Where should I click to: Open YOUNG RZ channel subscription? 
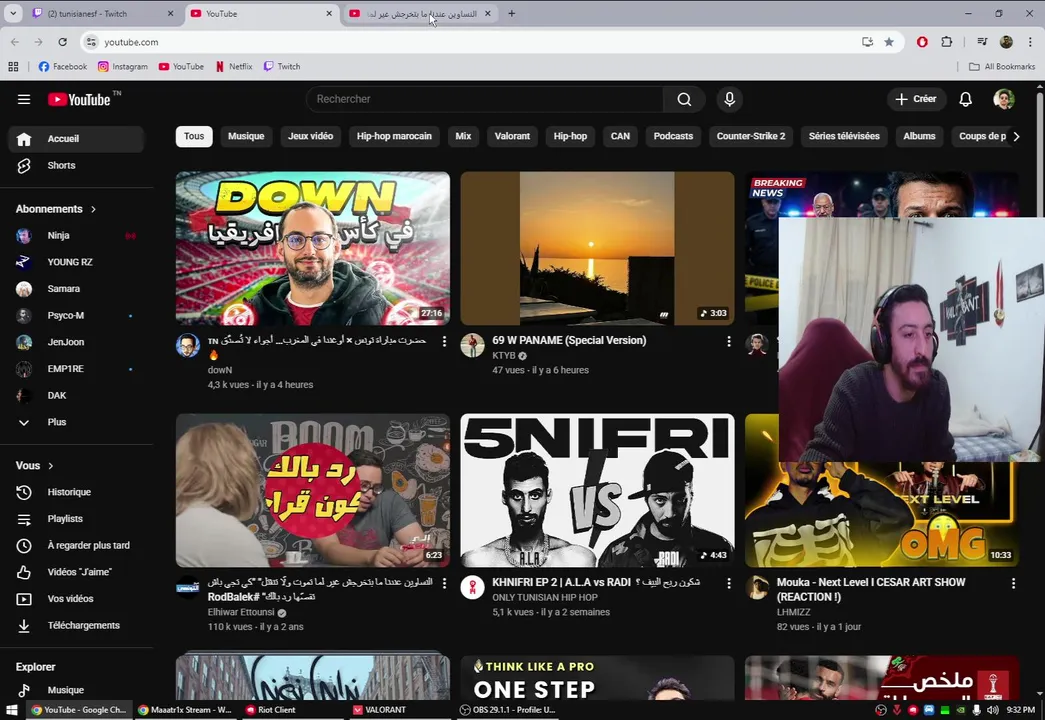click(x=77, y=262)
